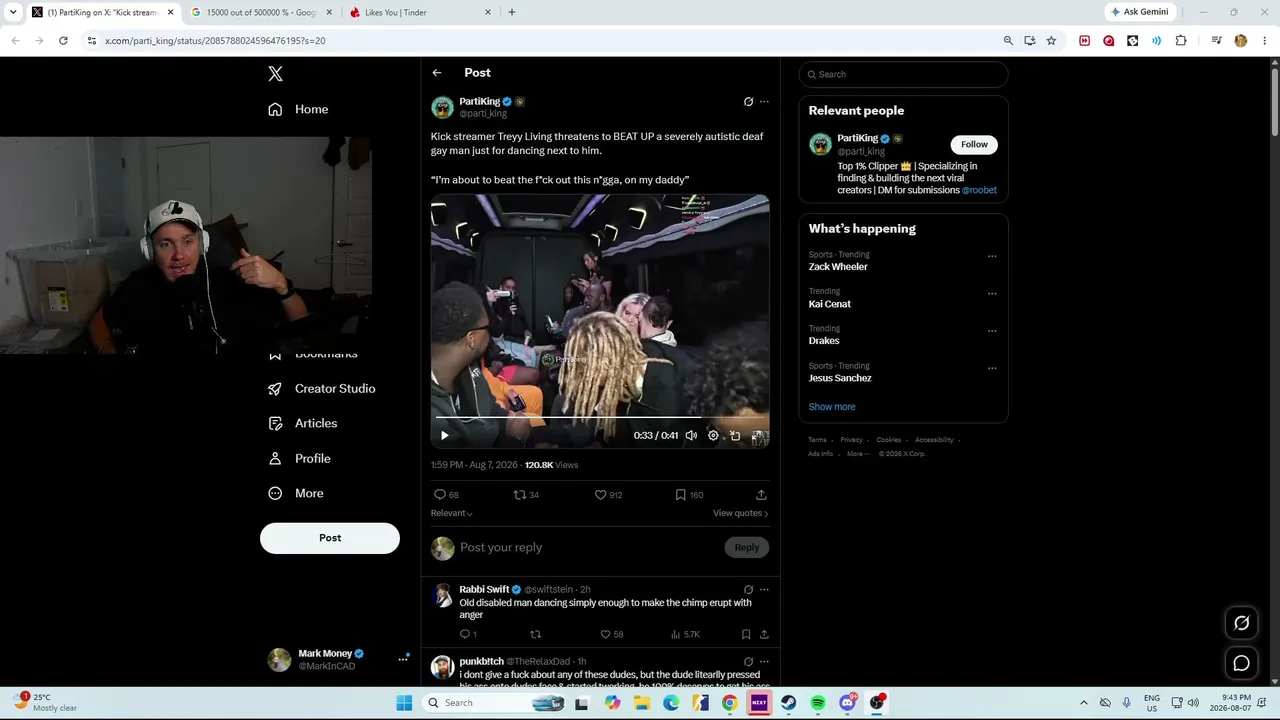Open a new browser tab

tap(512, 12)
